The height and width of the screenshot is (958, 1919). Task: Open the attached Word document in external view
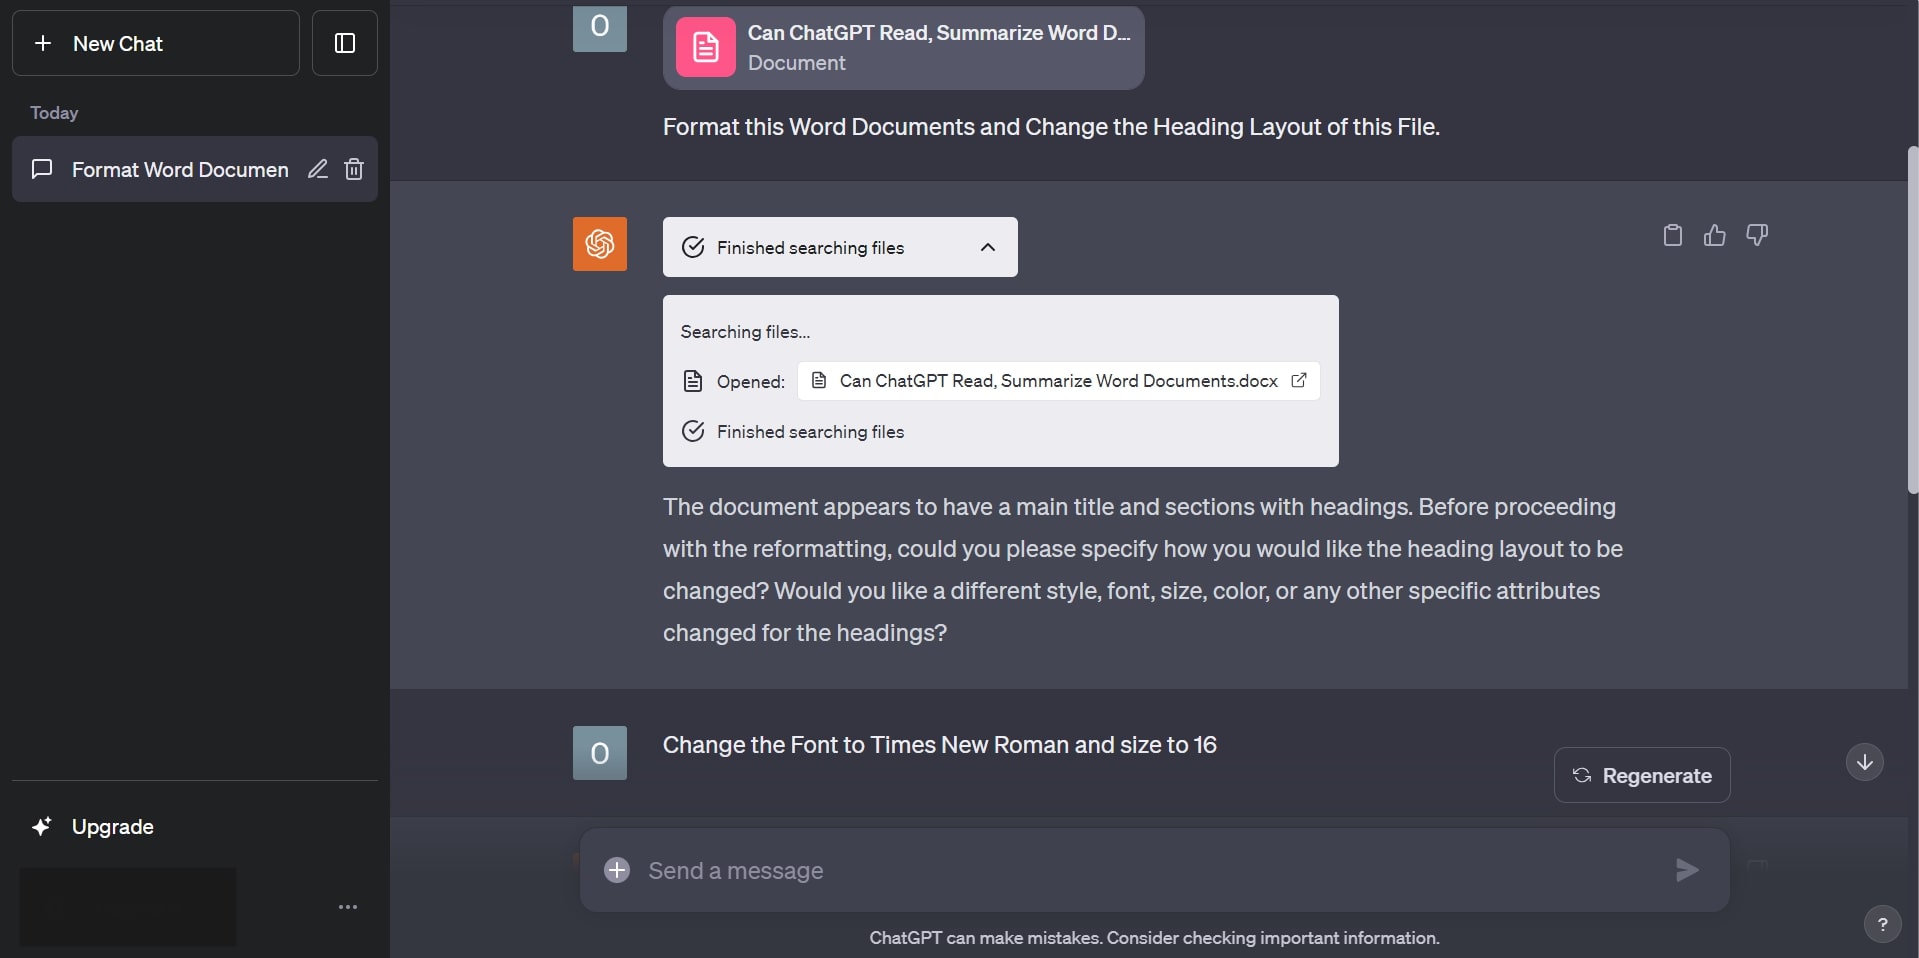(1299, 381)
